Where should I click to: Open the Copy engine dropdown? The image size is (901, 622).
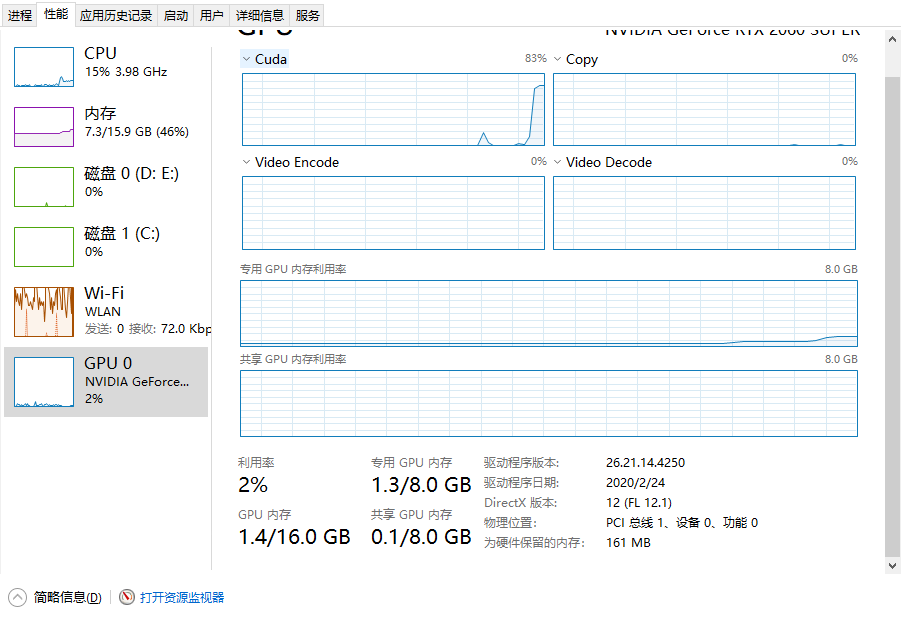(558, 59)
